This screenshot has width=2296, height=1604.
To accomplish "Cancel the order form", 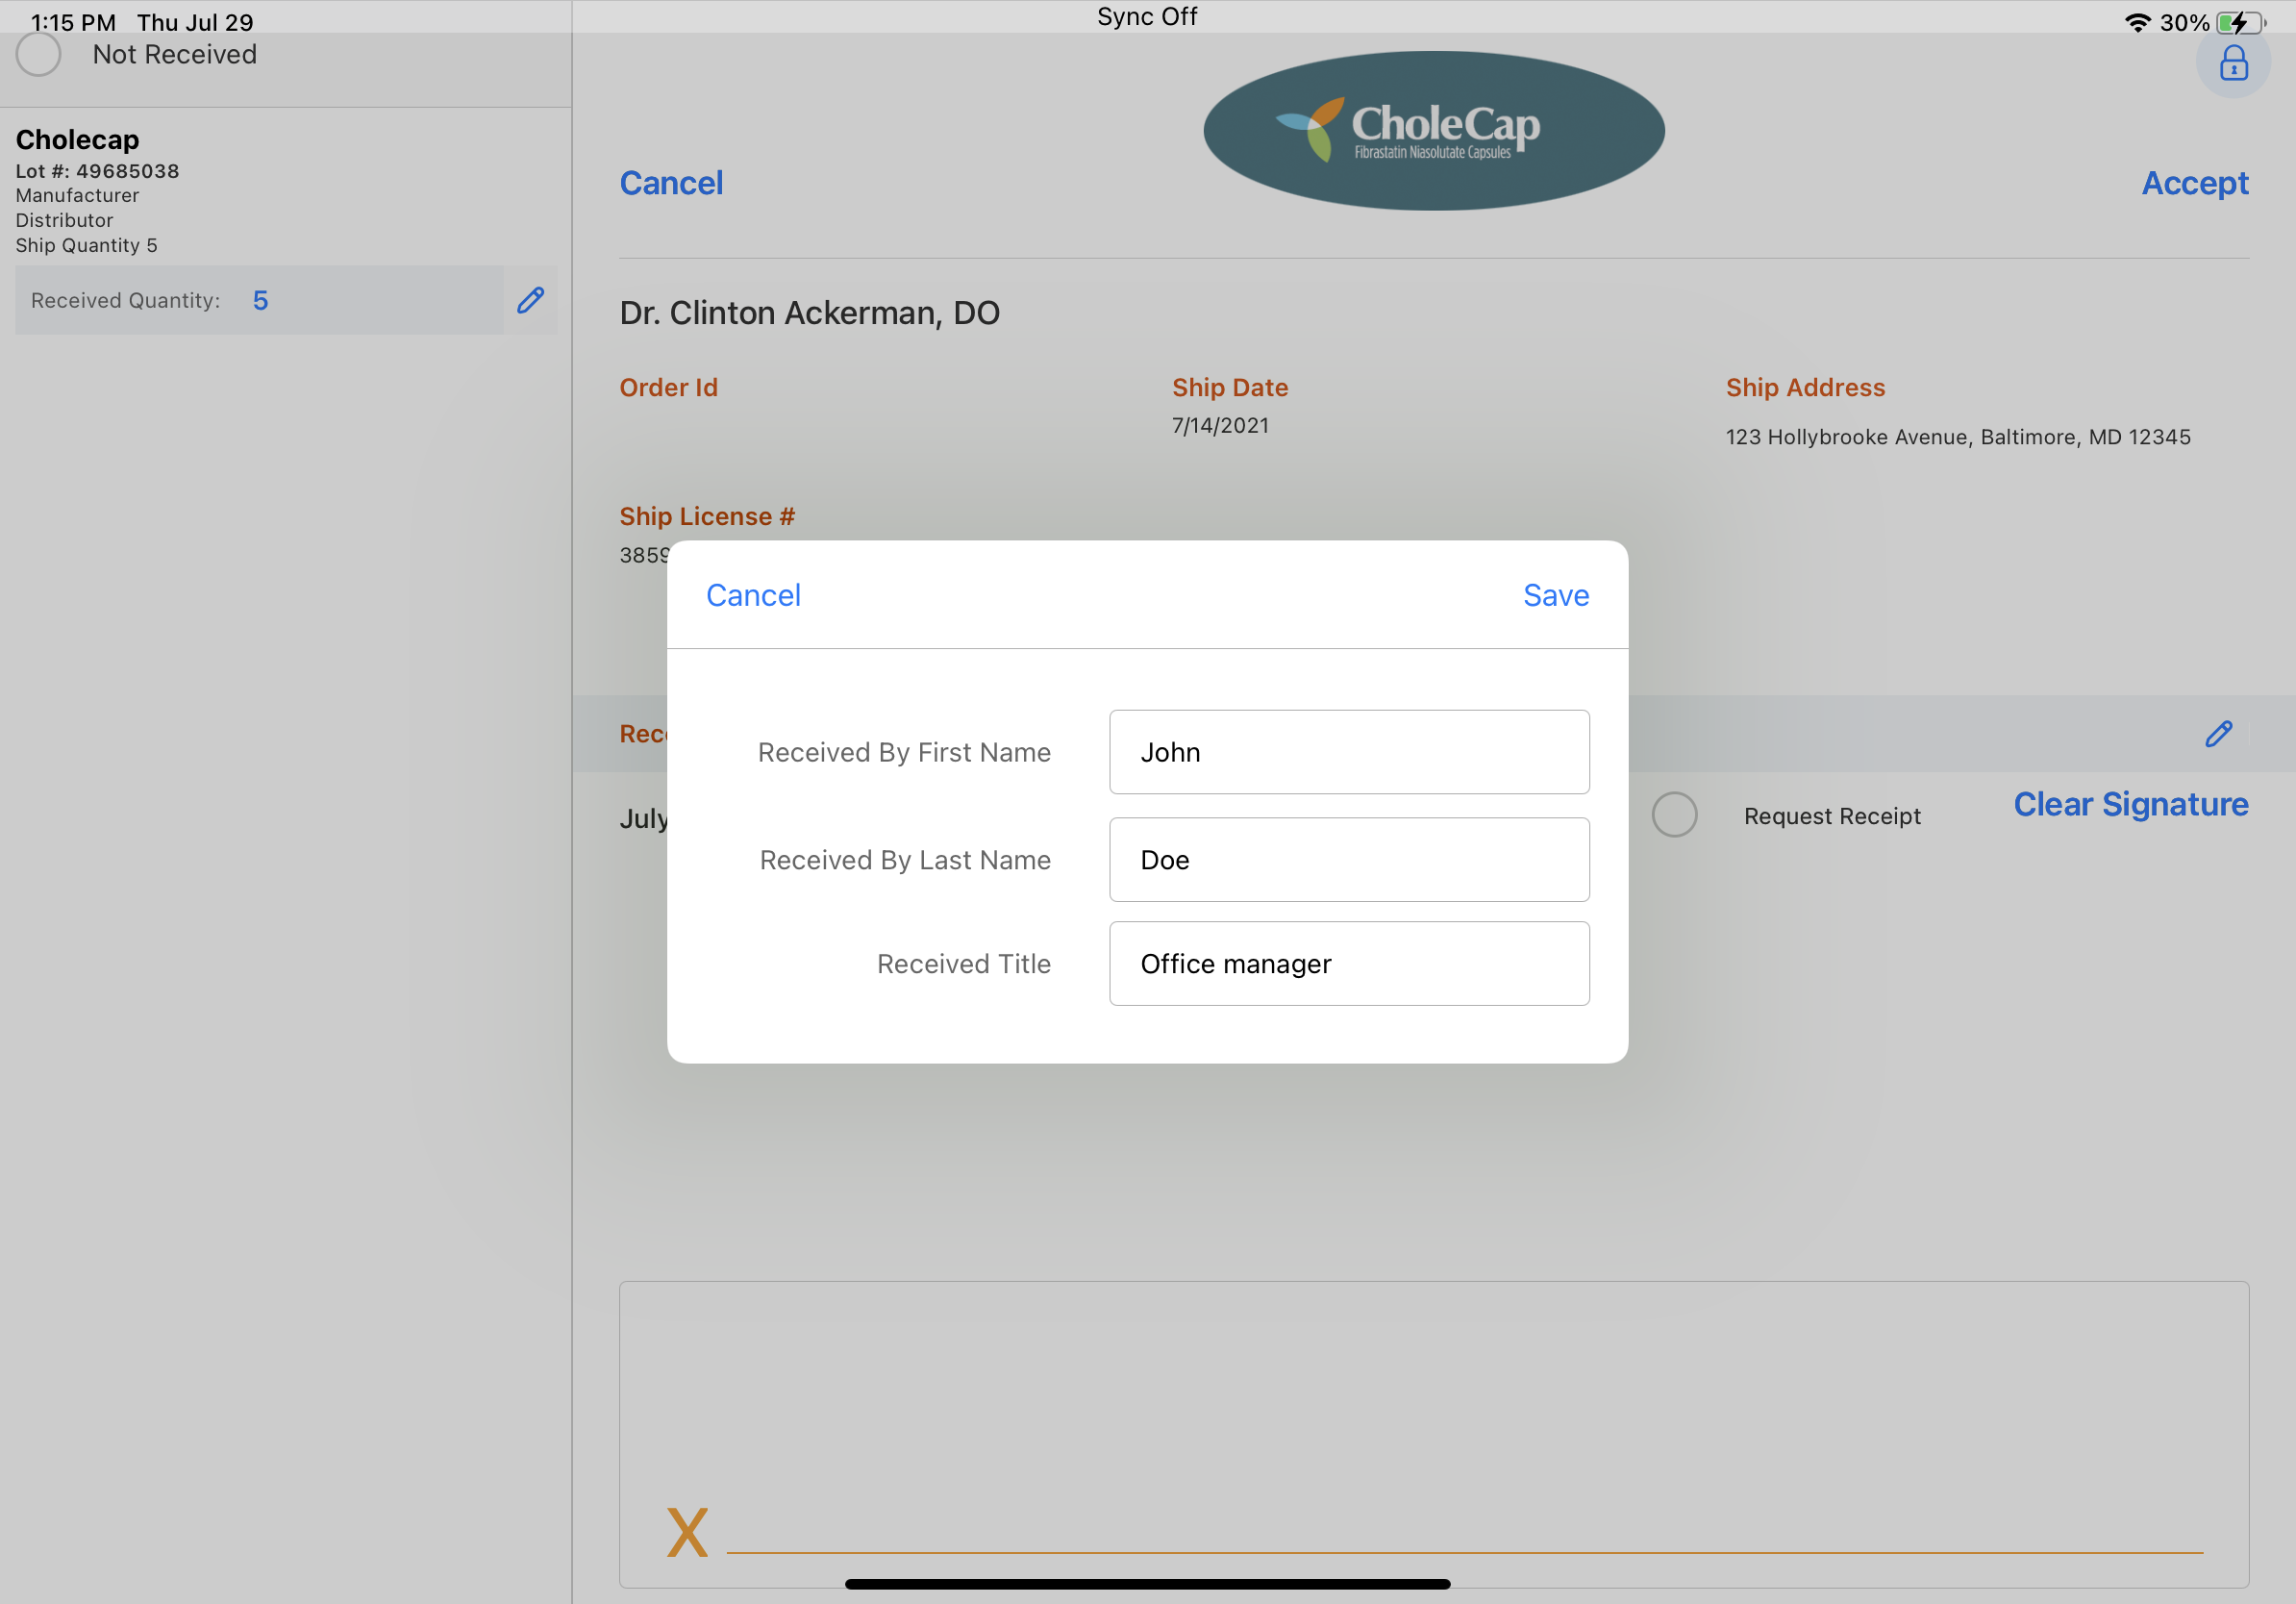I will click(671, 183).
